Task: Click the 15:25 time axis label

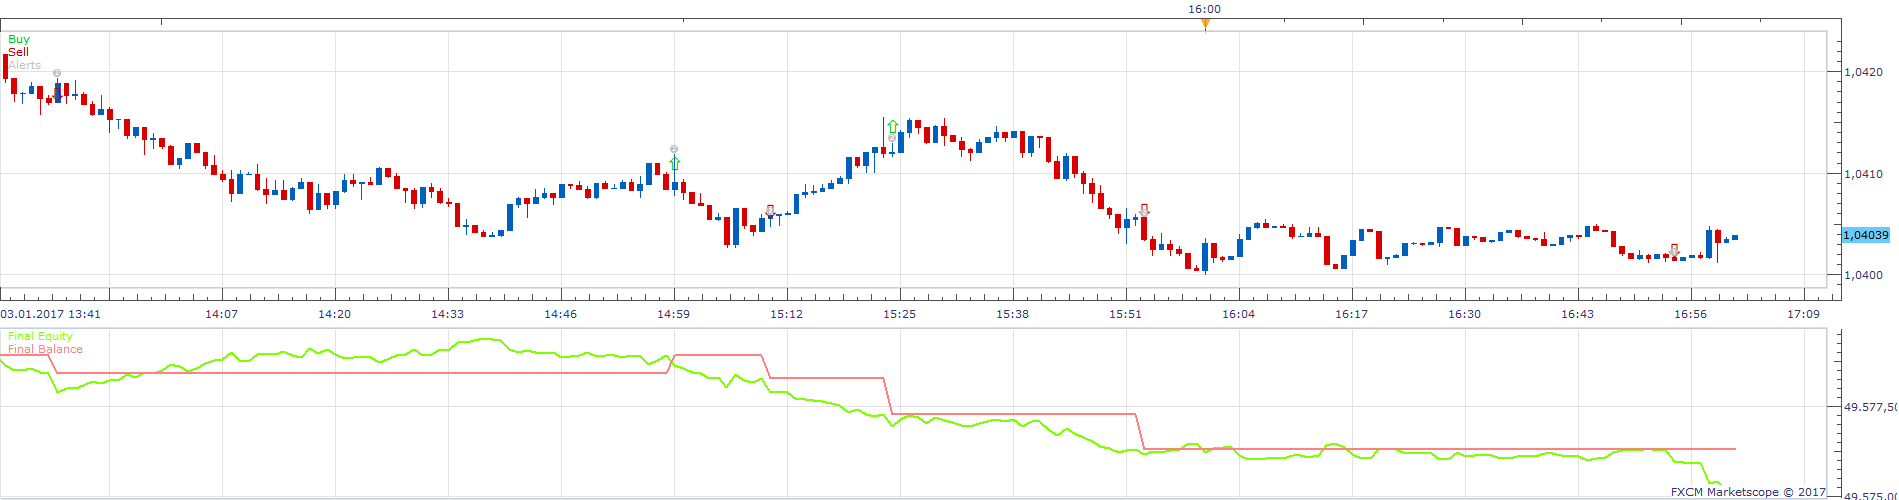Action: pos(899,314)
